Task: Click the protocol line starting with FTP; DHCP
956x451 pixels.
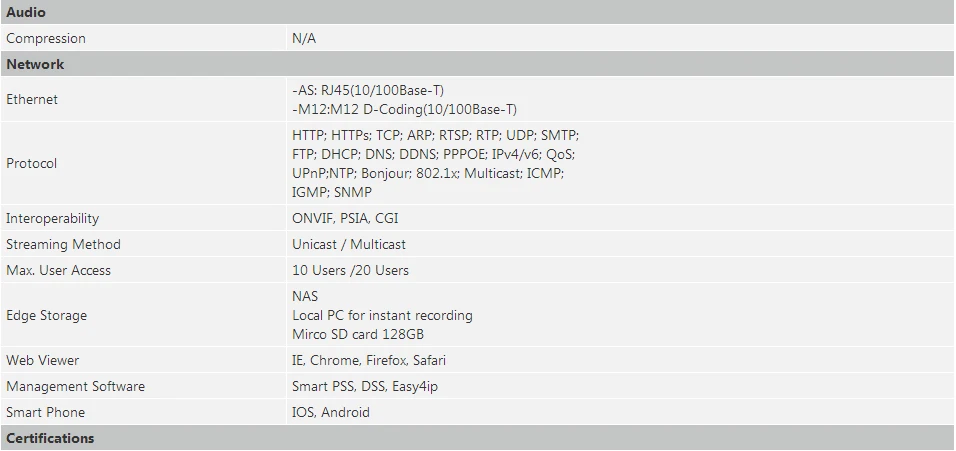Action: pyautogui.click(x=433, y=154)
